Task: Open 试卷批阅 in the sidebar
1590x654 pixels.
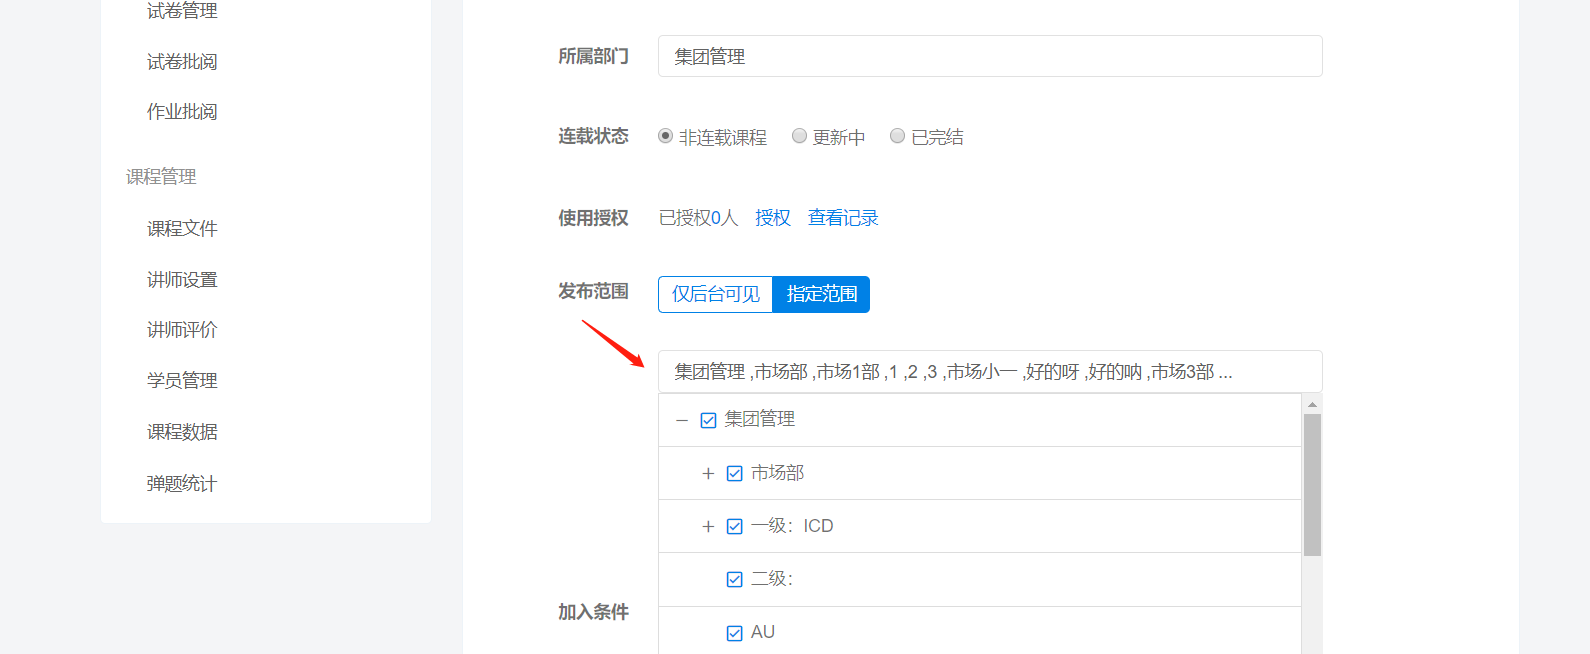Action: click(x=182, y=62)
